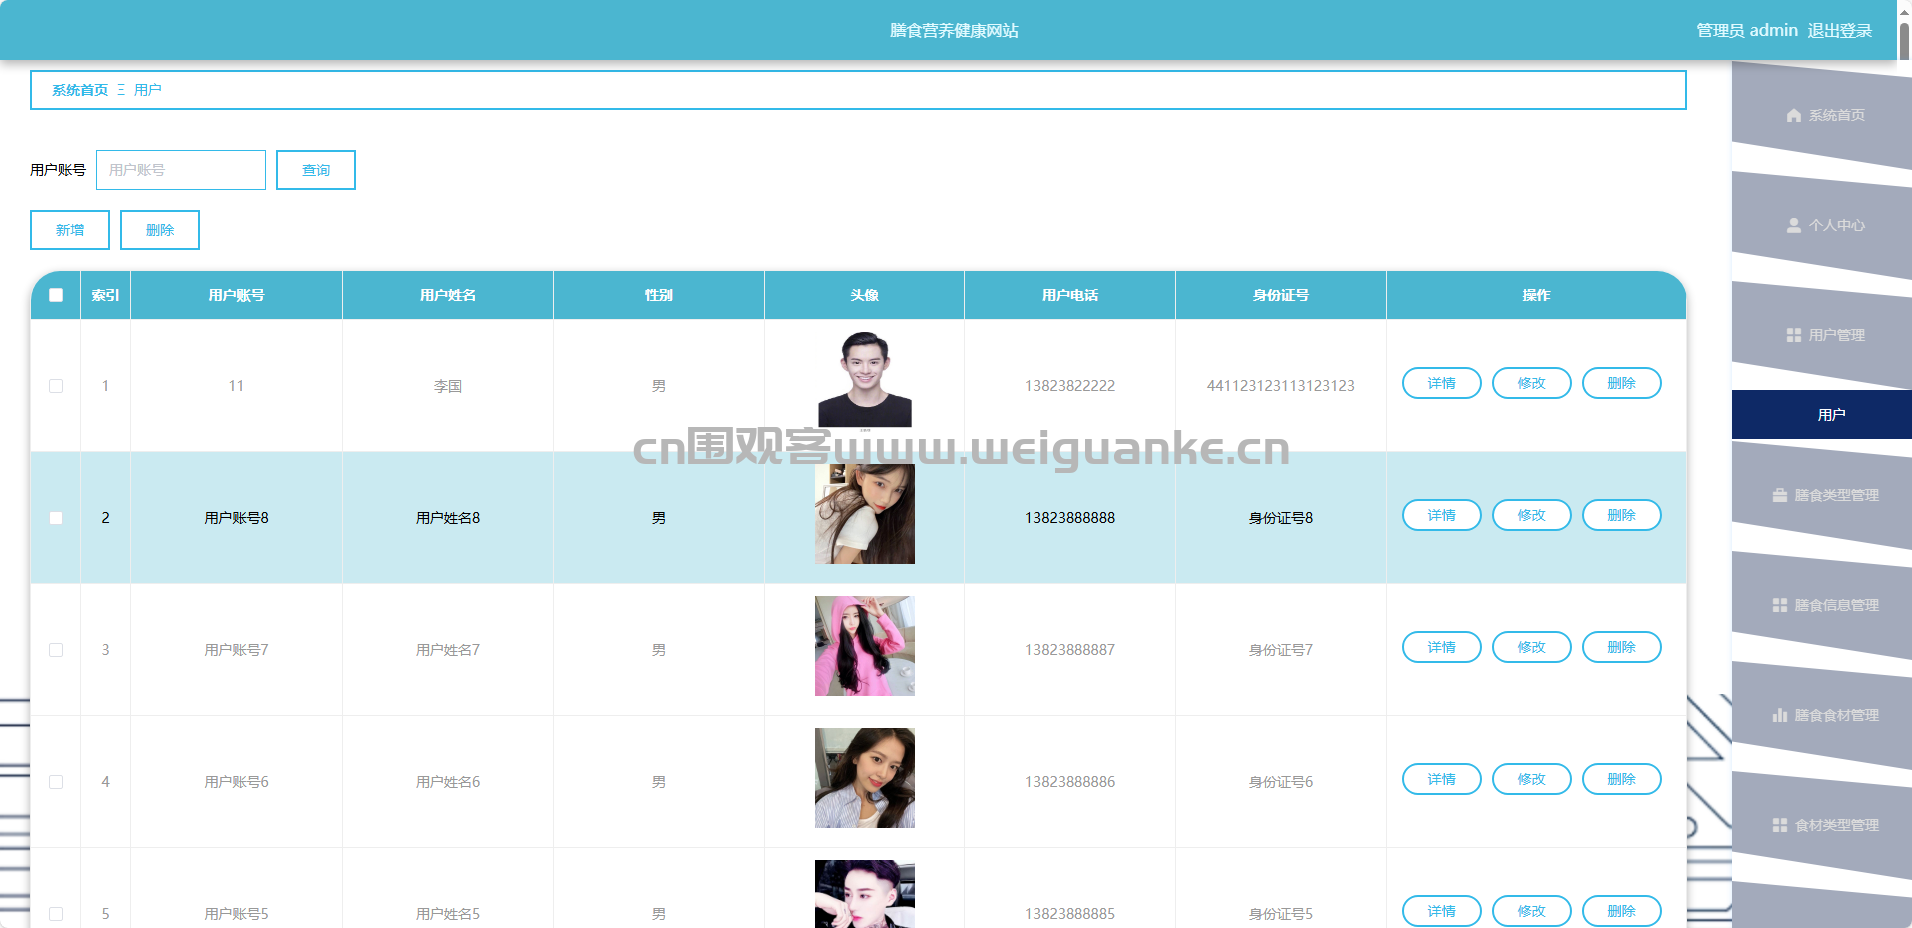Expand the 膳食食材管理 sidebar menu

coord(1822,715)
